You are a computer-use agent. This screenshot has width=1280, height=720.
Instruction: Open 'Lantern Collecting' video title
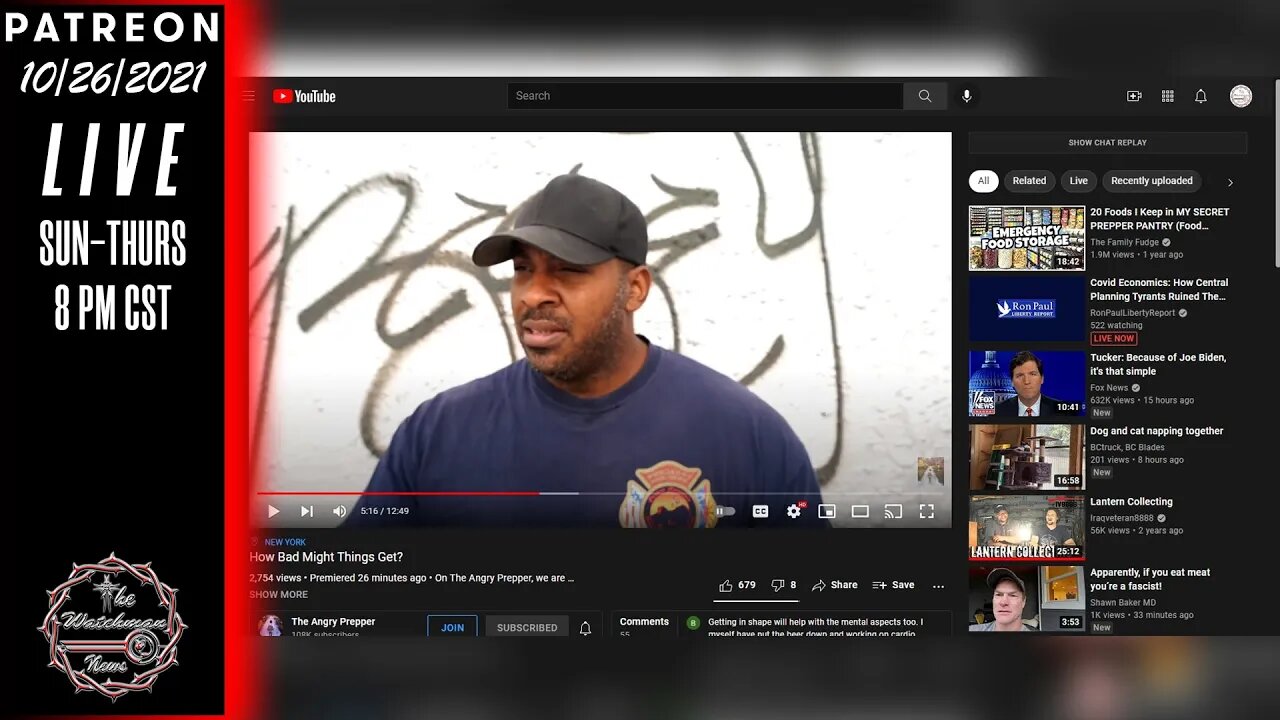pos(1131,502)
